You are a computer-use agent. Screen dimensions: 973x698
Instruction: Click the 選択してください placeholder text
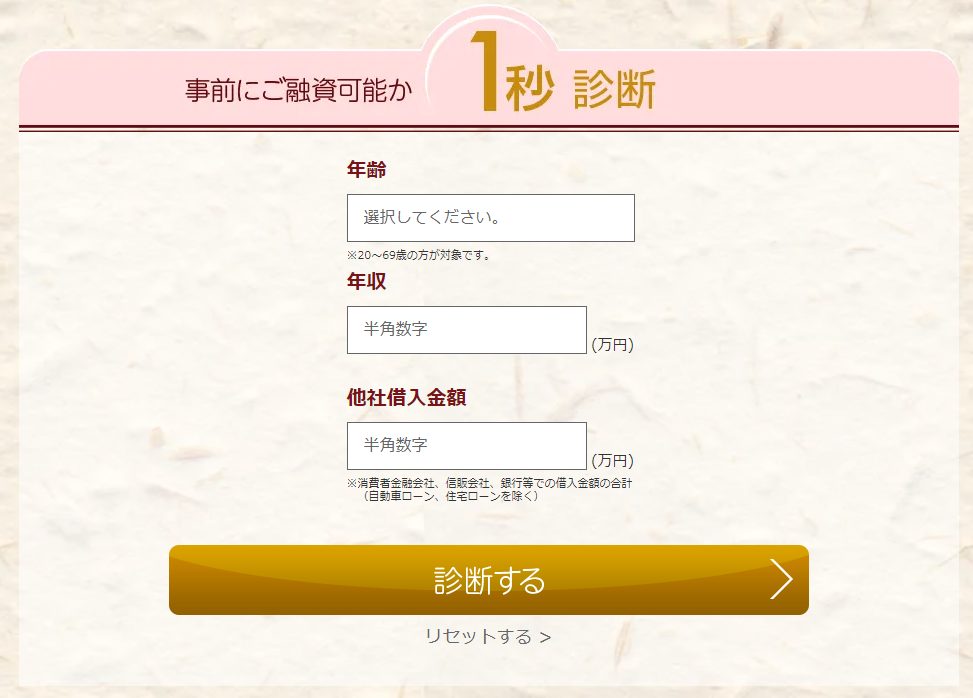(x=431, y=218)
